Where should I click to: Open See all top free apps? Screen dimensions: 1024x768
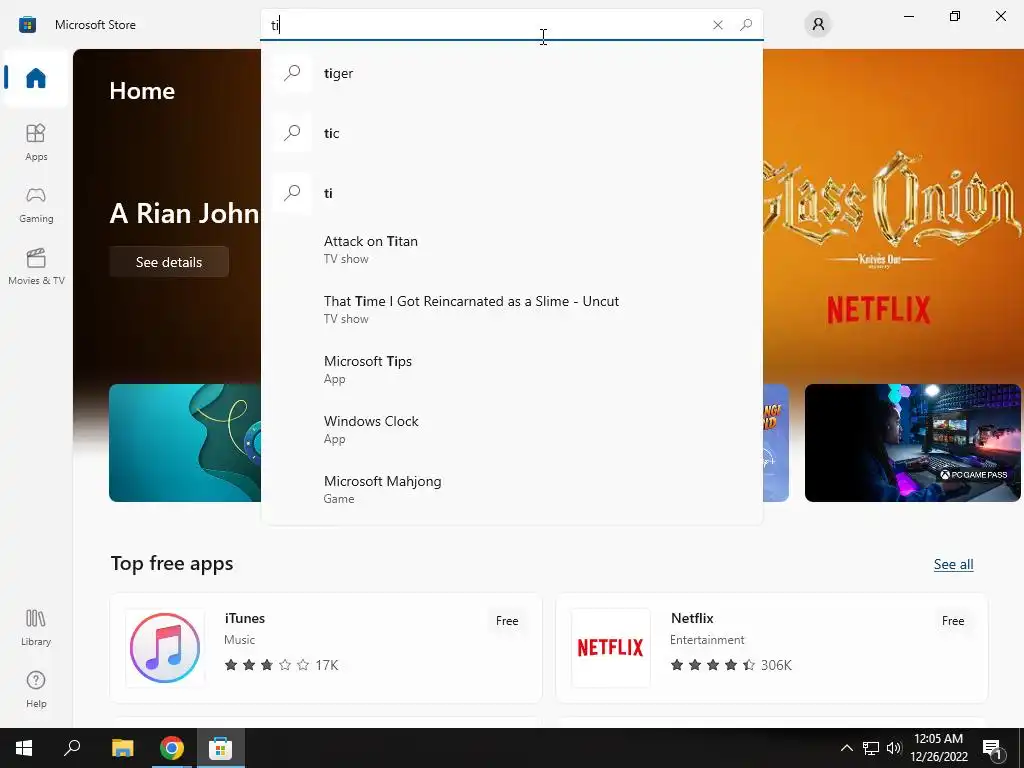953,564
